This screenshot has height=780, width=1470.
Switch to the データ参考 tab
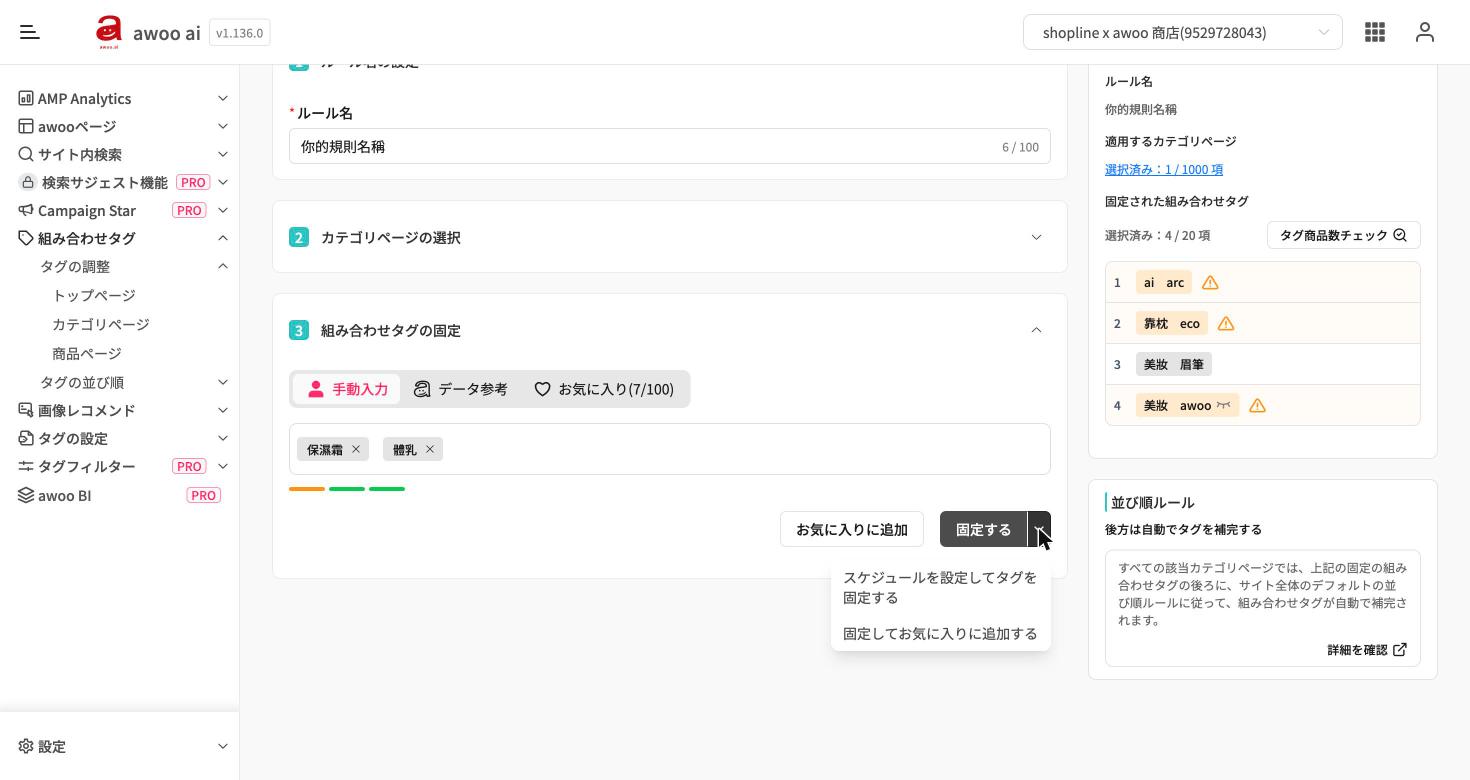pyautogui.click(x=461, y=389)
